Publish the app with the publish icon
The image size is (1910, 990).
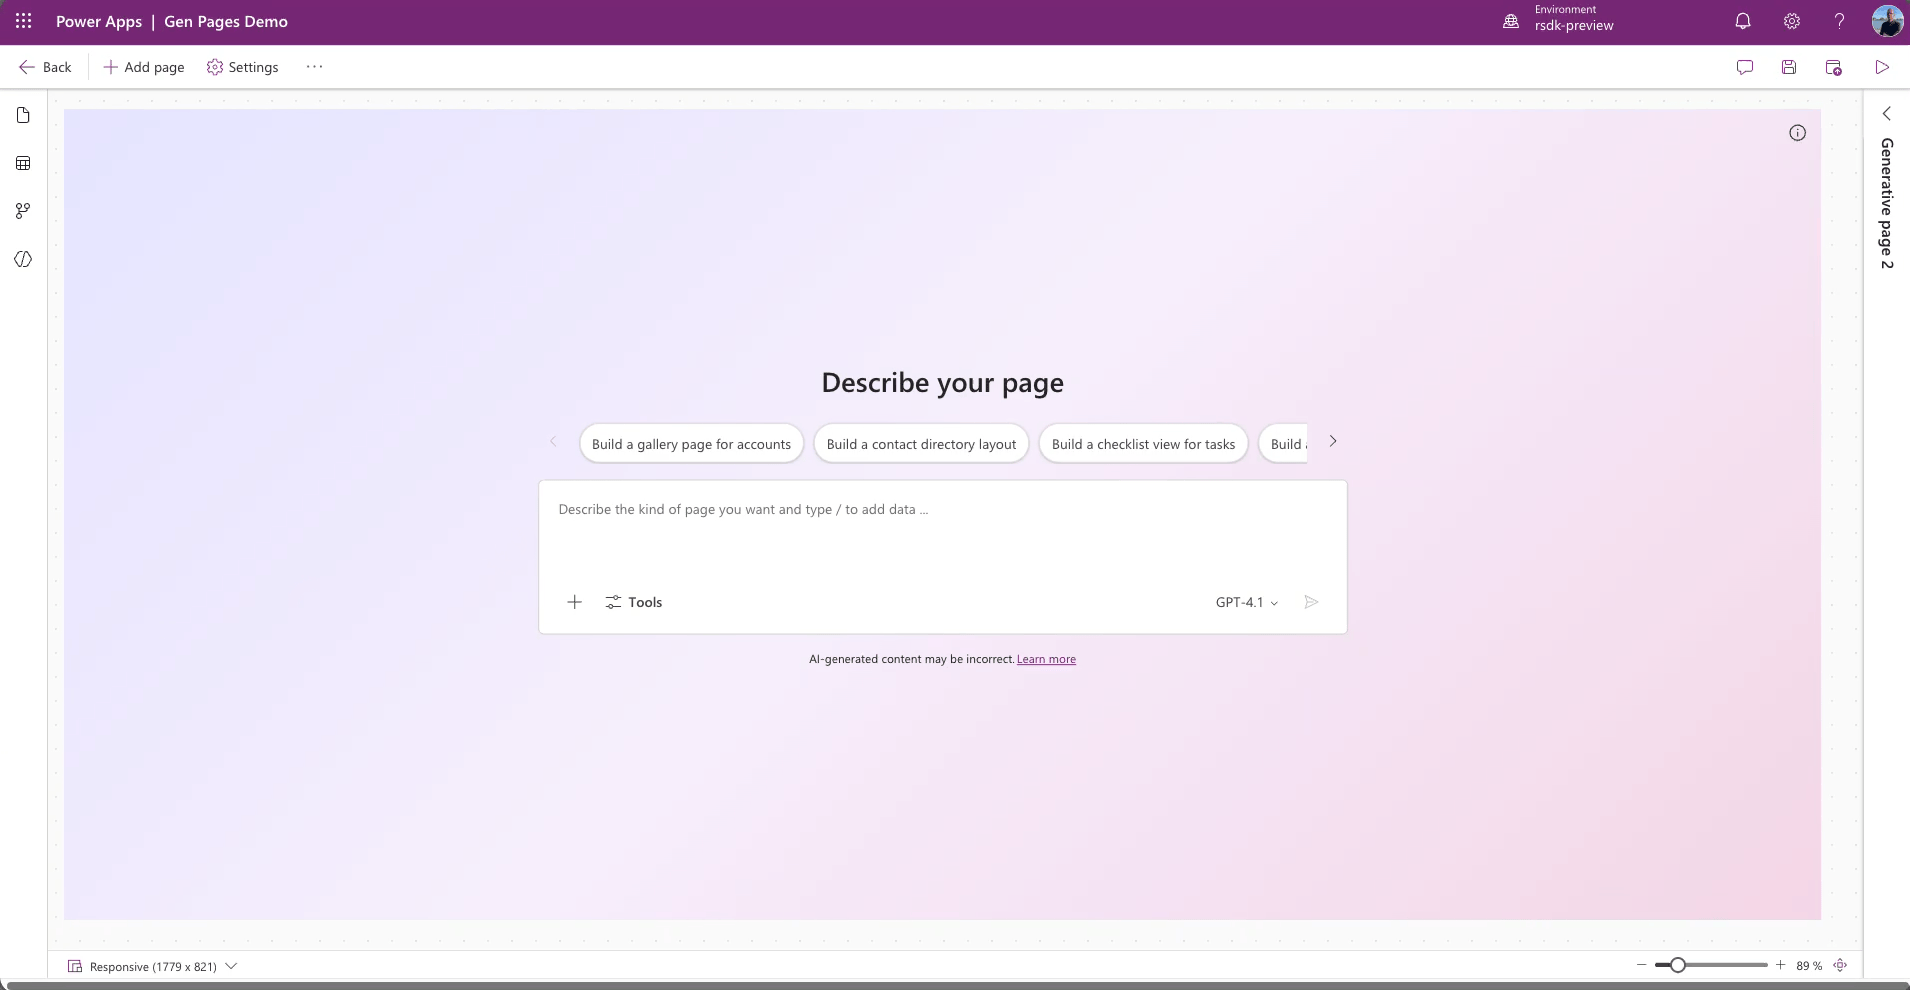(x=1833, y=67)
